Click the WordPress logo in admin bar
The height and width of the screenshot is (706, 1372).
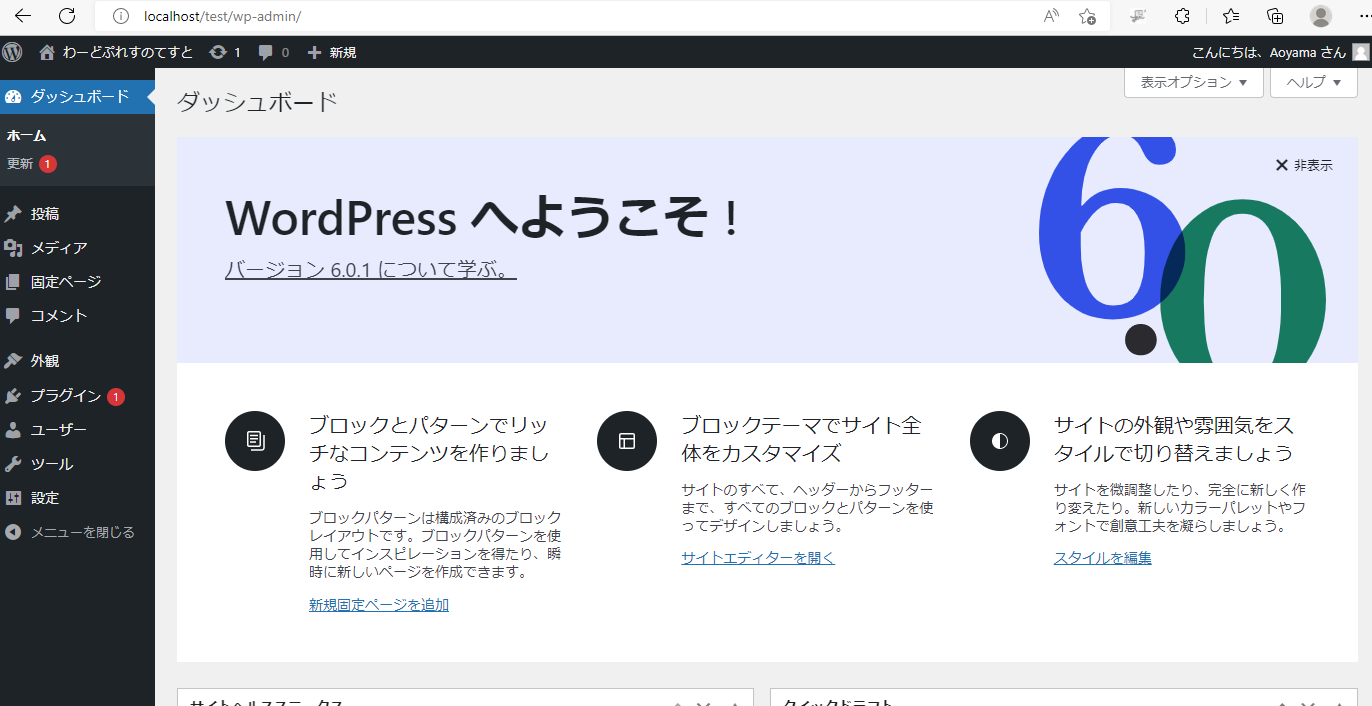tap(12, 52)
